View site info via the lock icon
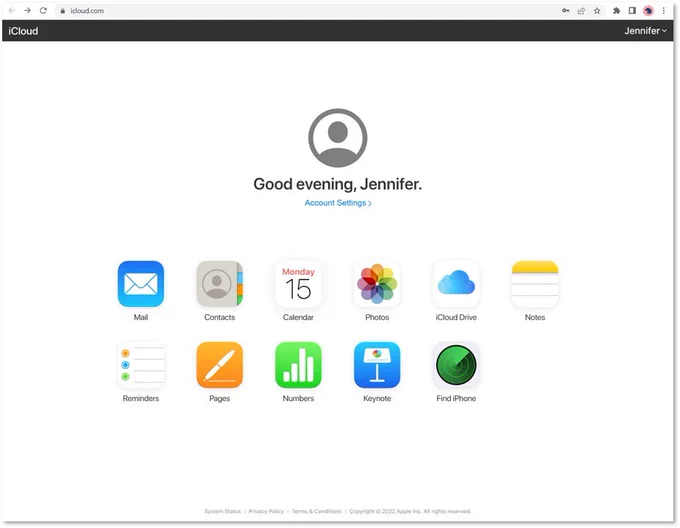The image size is (680, 528). click(62, 11)
